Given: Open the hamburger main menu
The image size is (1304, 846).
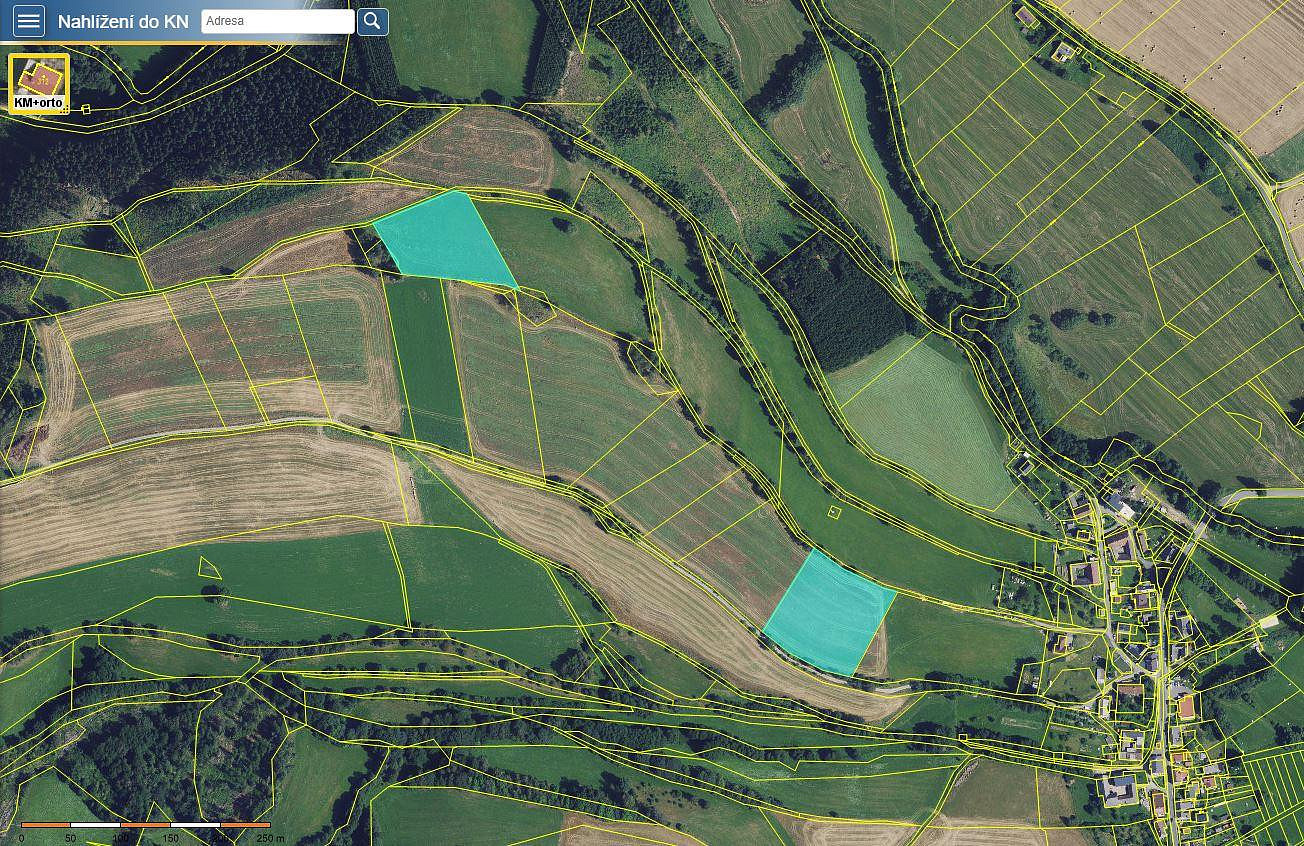Looking at the screenshot, I should click(x=29, y=21).
